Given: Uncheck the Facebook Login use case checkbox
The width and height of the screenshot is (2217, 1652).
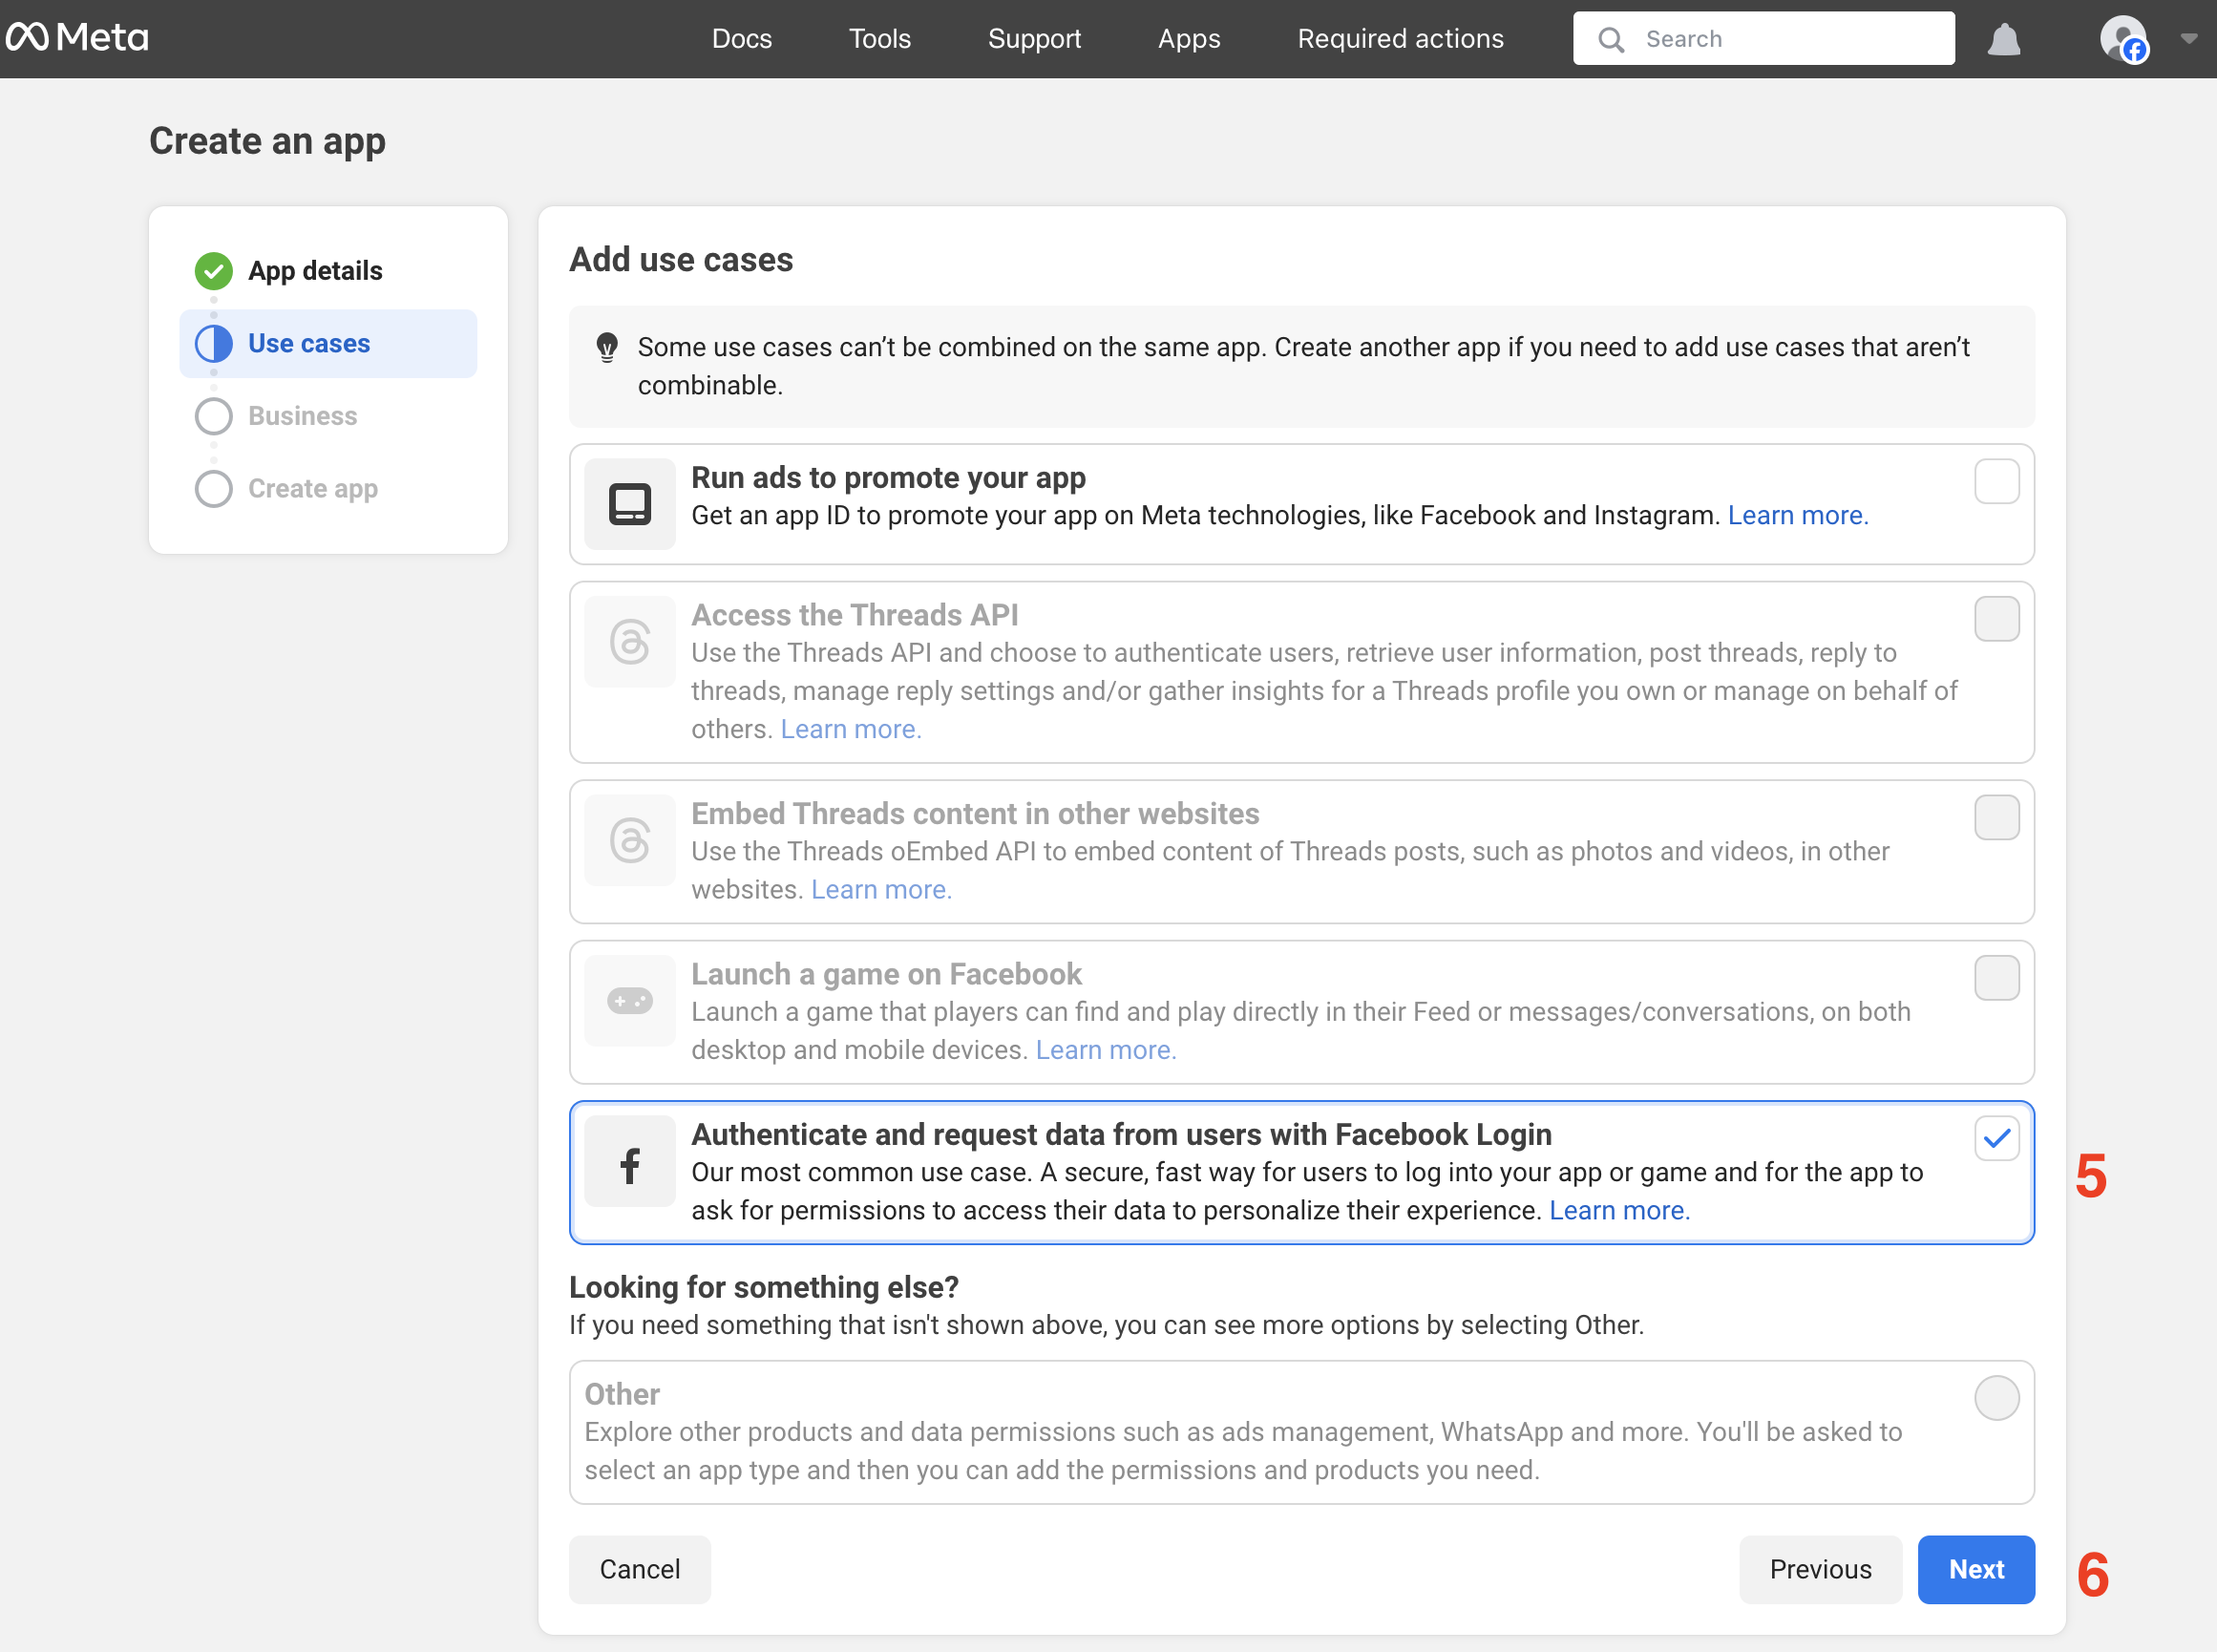Looking at the screenshot, I should [x=1996, y=1138].
